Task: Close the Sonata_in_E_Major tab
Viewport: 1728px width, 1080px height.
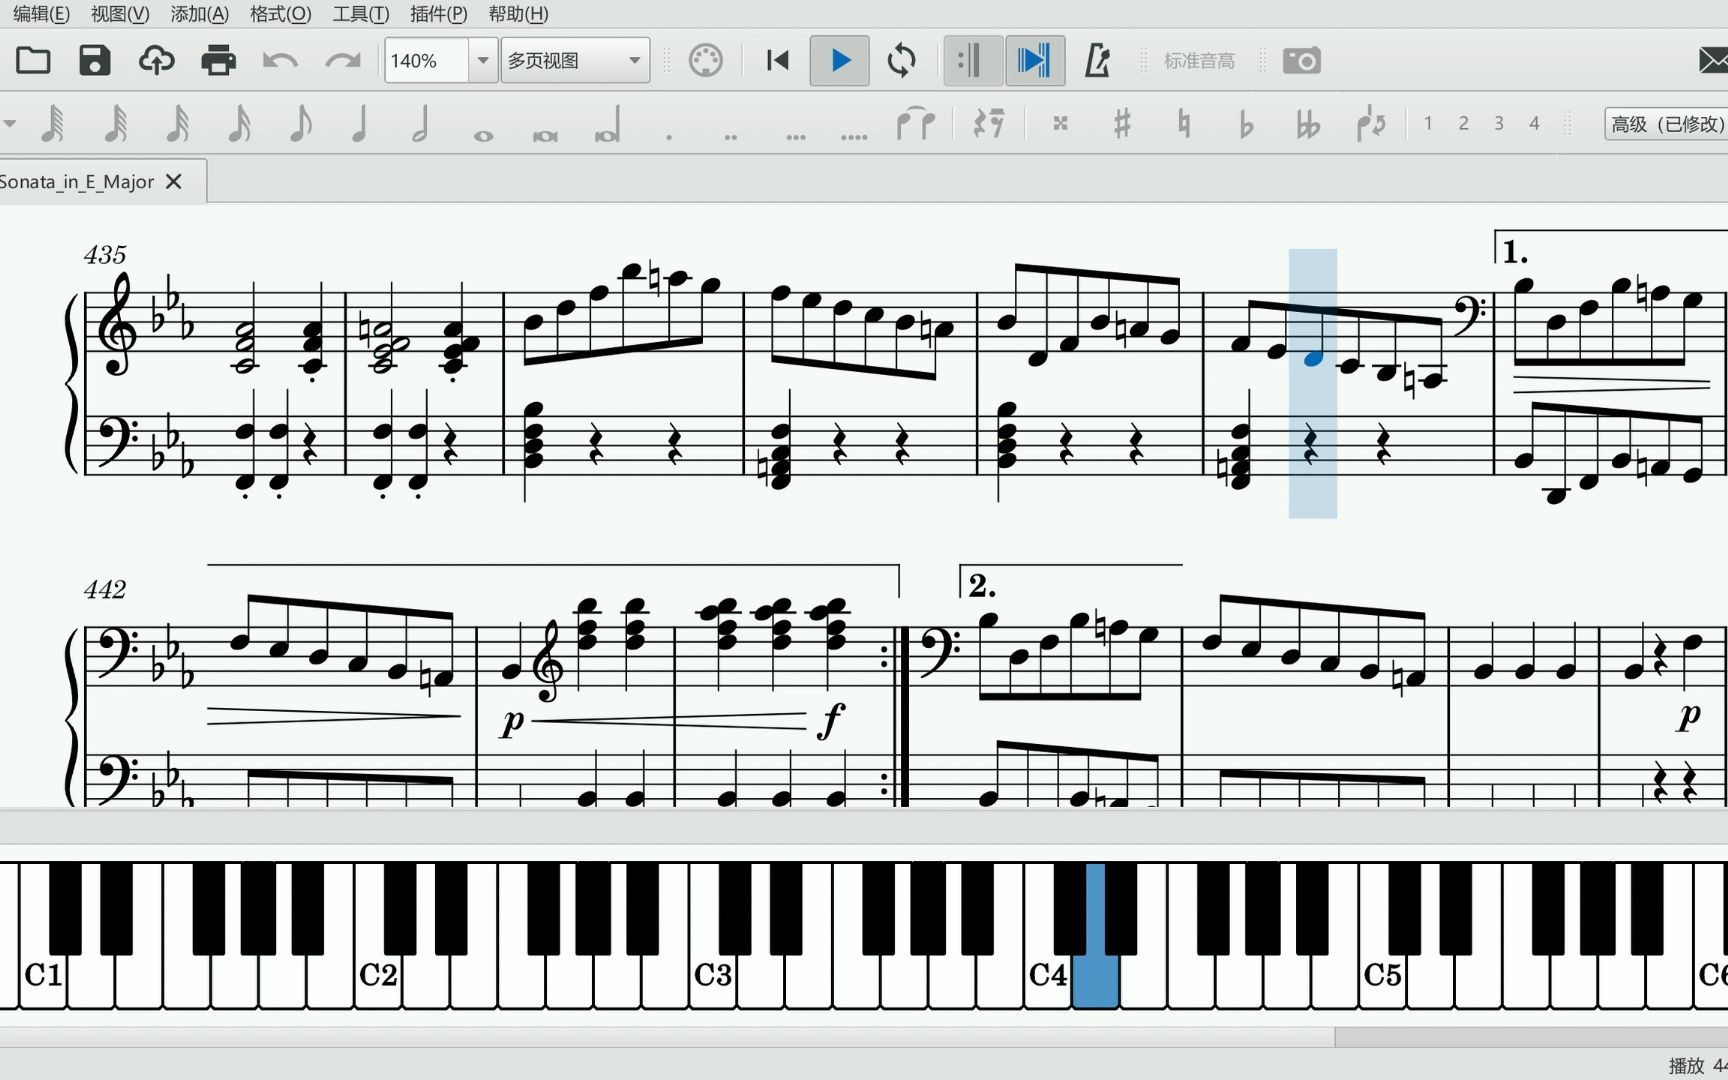Action: tap(174, 181)
